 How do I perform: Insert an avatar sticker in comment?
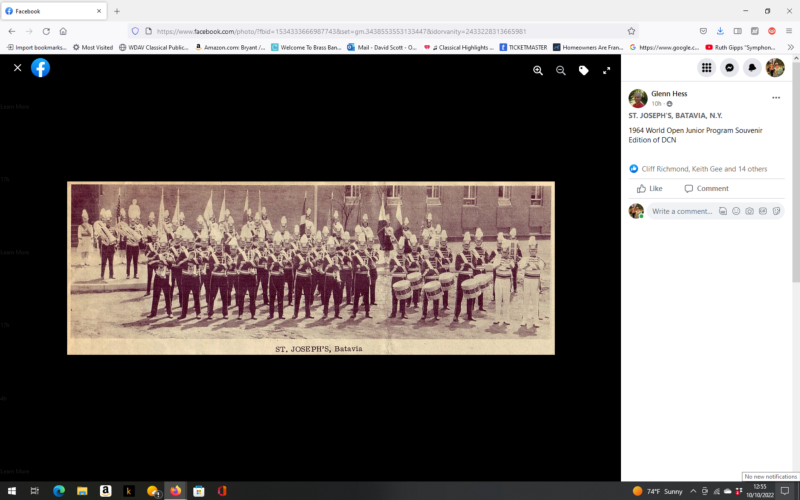click(723, 211)
